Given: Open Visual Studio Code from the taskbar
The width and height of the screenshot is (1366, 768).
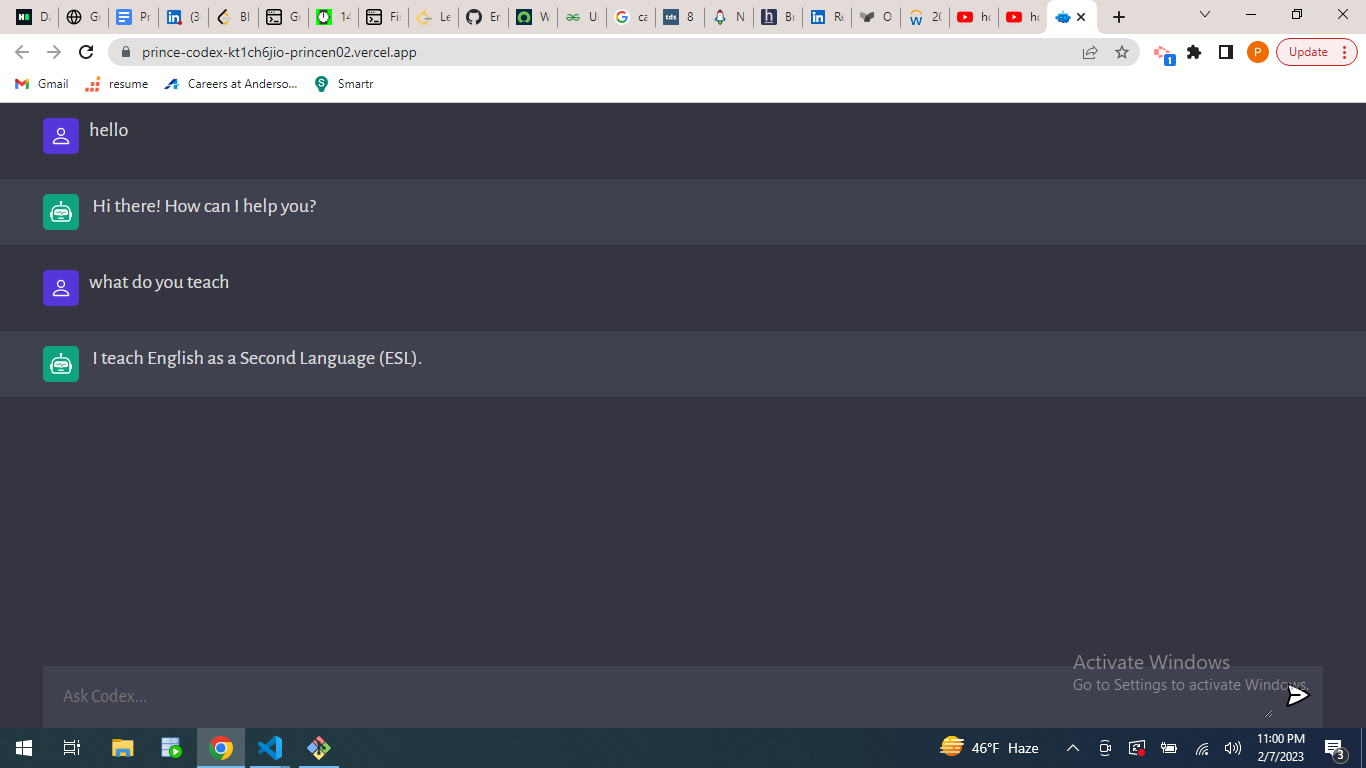Looking at the screenshot, I should 270,748.
